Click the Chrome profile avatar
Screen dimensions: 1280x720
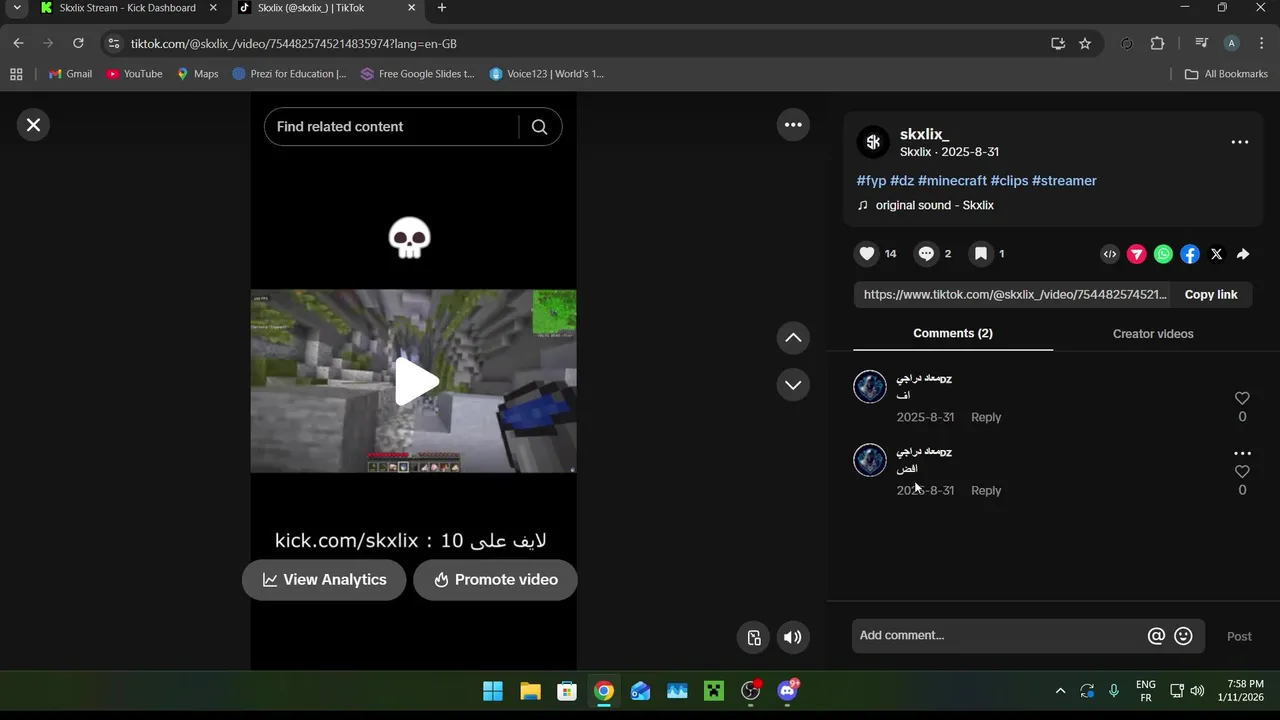[1232, 44]
